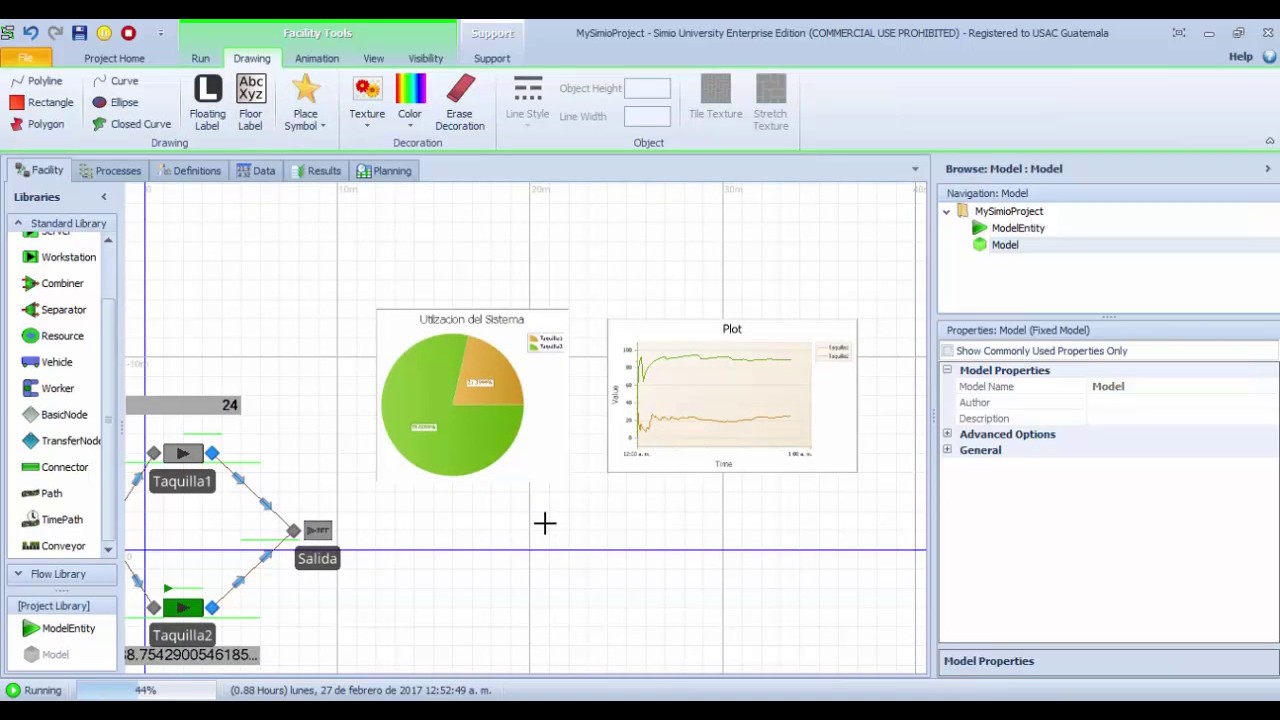Click the Tile Texture button
The width and height of the screenshot is (1280, 720).
715,98
